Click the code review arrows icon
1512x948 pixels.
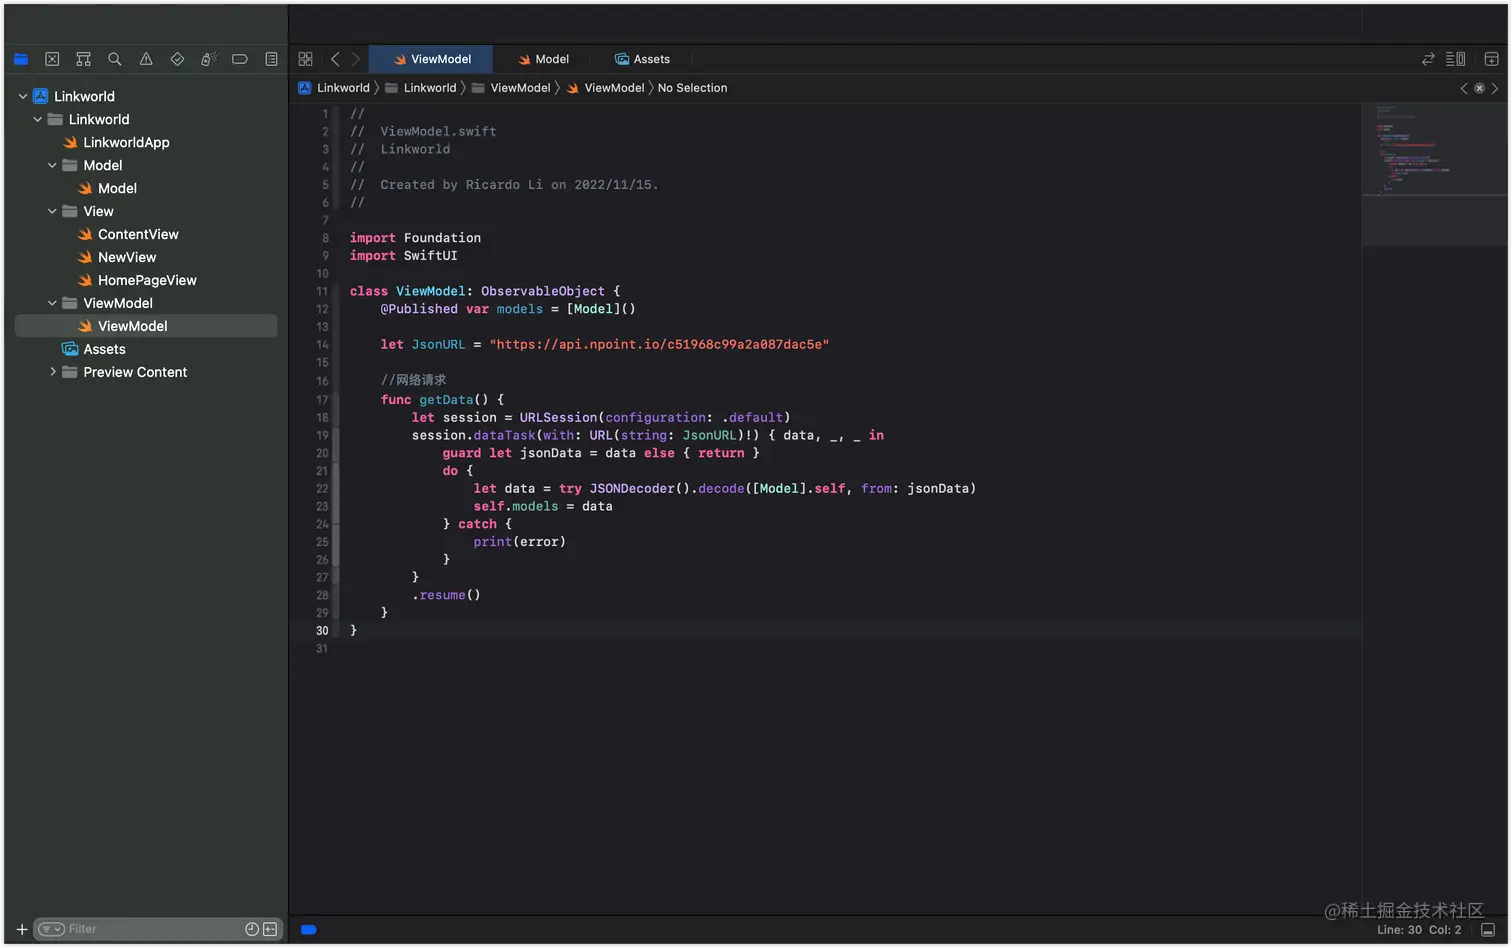(1428, 59)
